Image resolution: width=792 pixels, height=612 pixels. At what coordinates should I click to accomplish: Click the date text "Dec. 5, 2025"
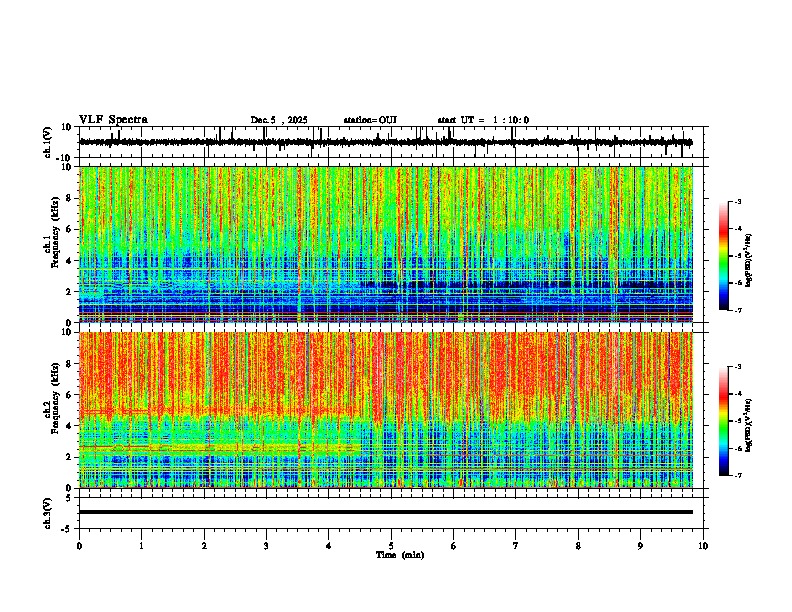[279, 120]
